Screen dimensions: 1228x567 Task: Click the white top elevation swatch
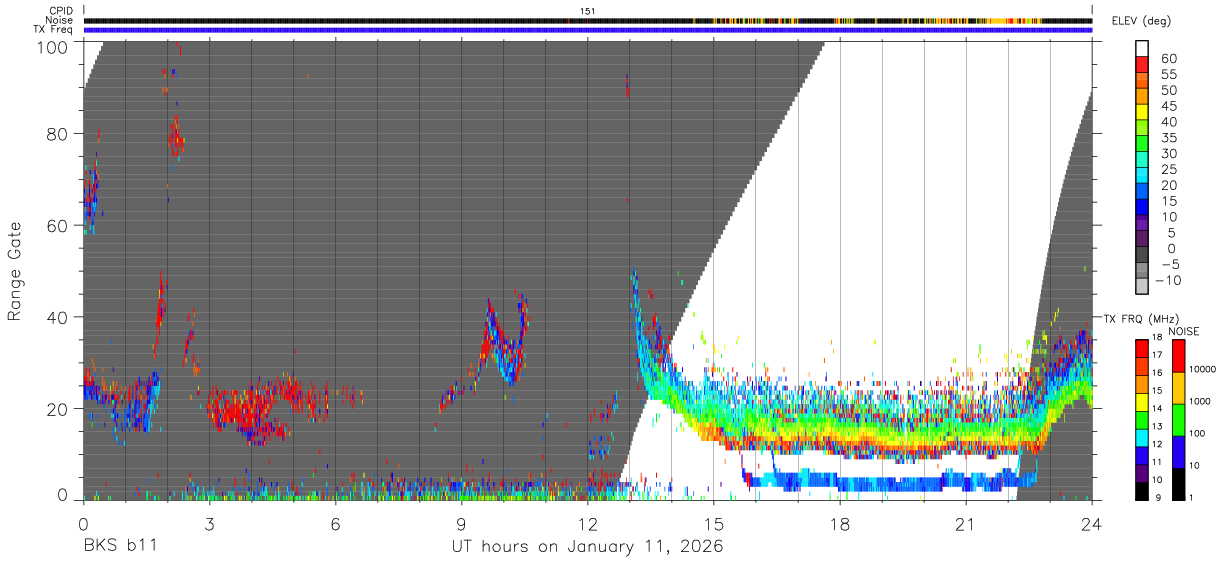click(x=1142, y=50)
